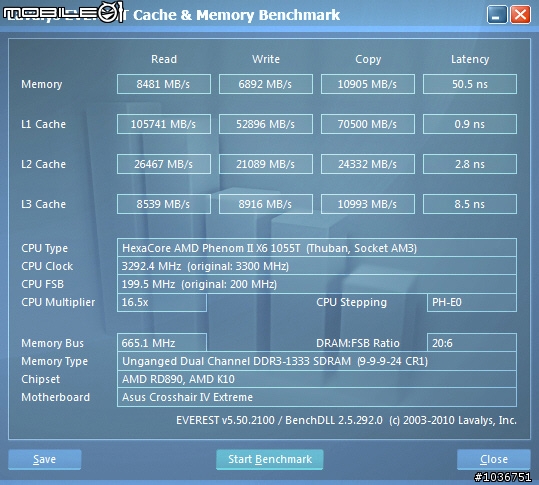Select L3 Cache Read 8539 MB/s
This screenshot has height=485, width=539.
click(164, 204)
